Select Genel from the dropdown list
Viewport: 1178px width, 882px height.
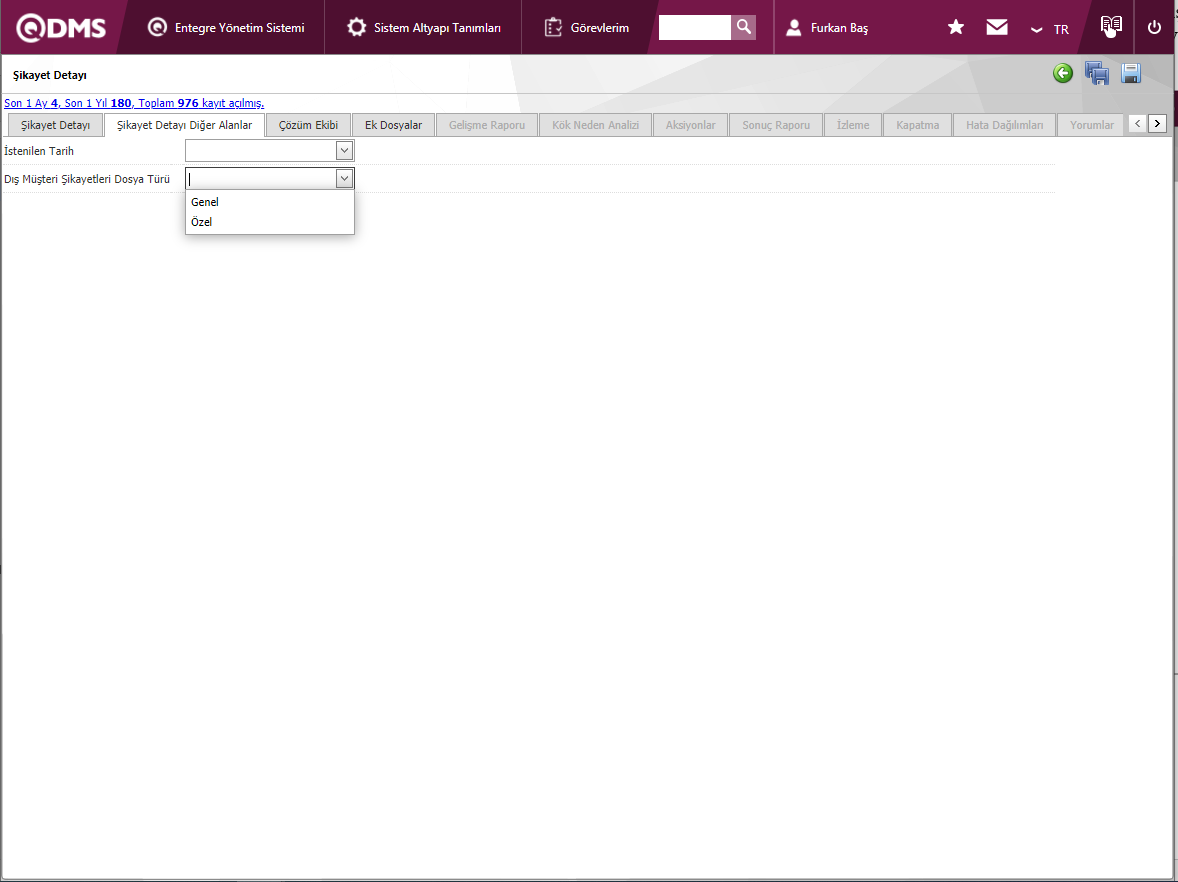pos(205,202)
